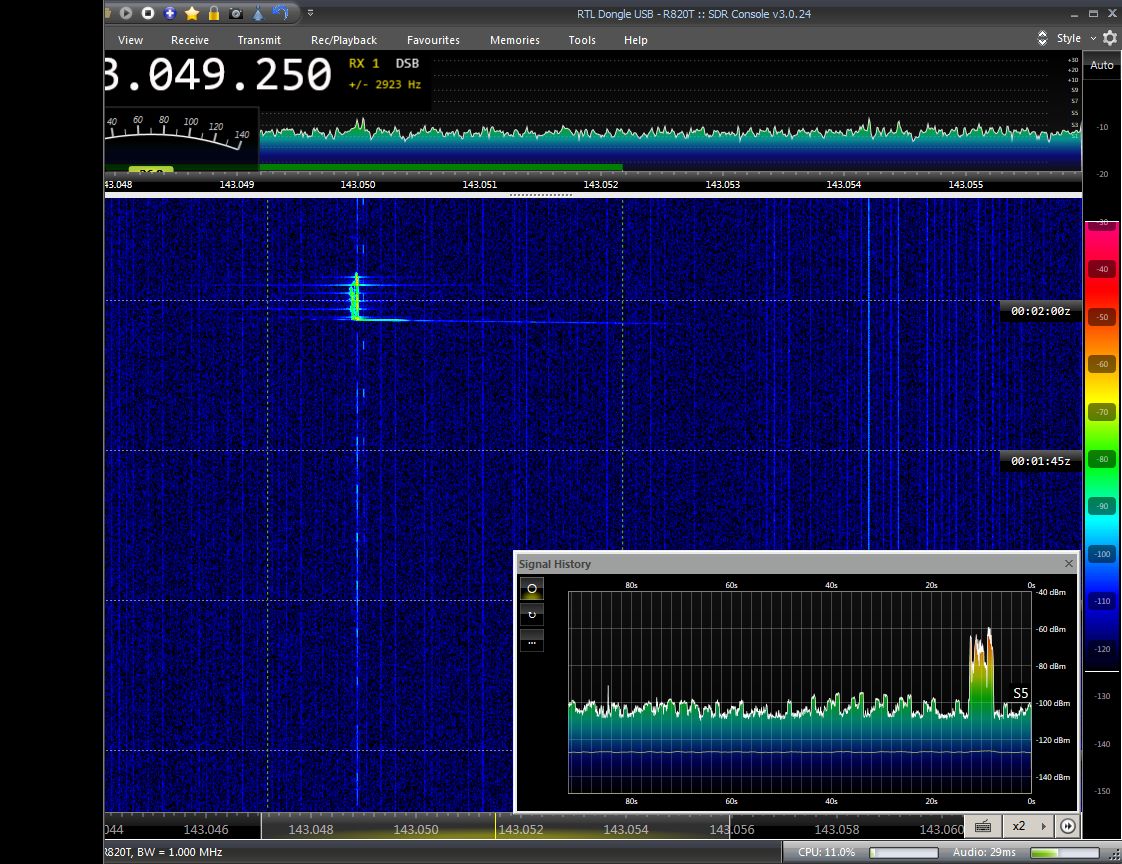Viewport: 1122px width, 864px height.
Task: Click the Signal History reset refresh icon
Action: (532, 615)
